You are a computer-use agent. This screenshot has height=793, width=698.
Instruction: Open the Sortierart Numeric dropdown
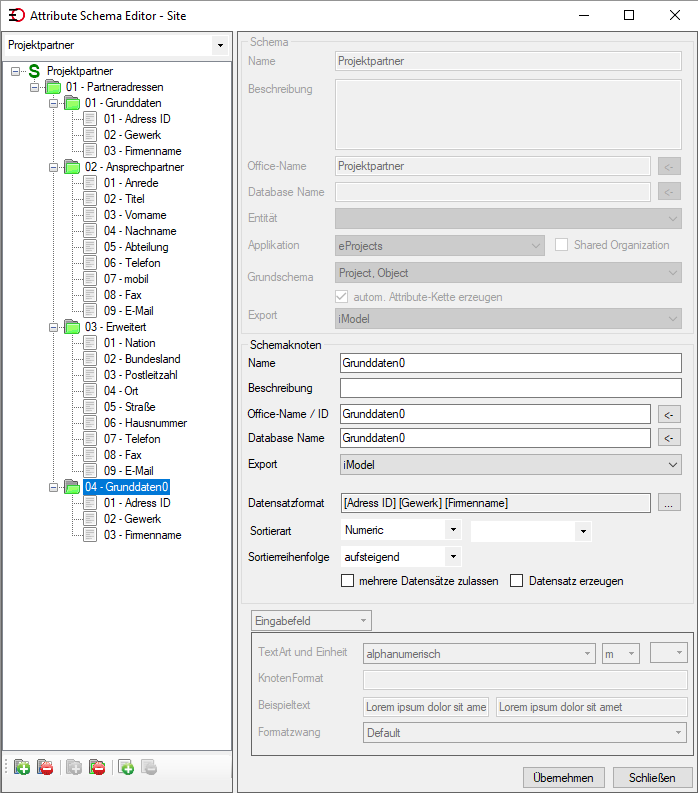click(453, 530)
